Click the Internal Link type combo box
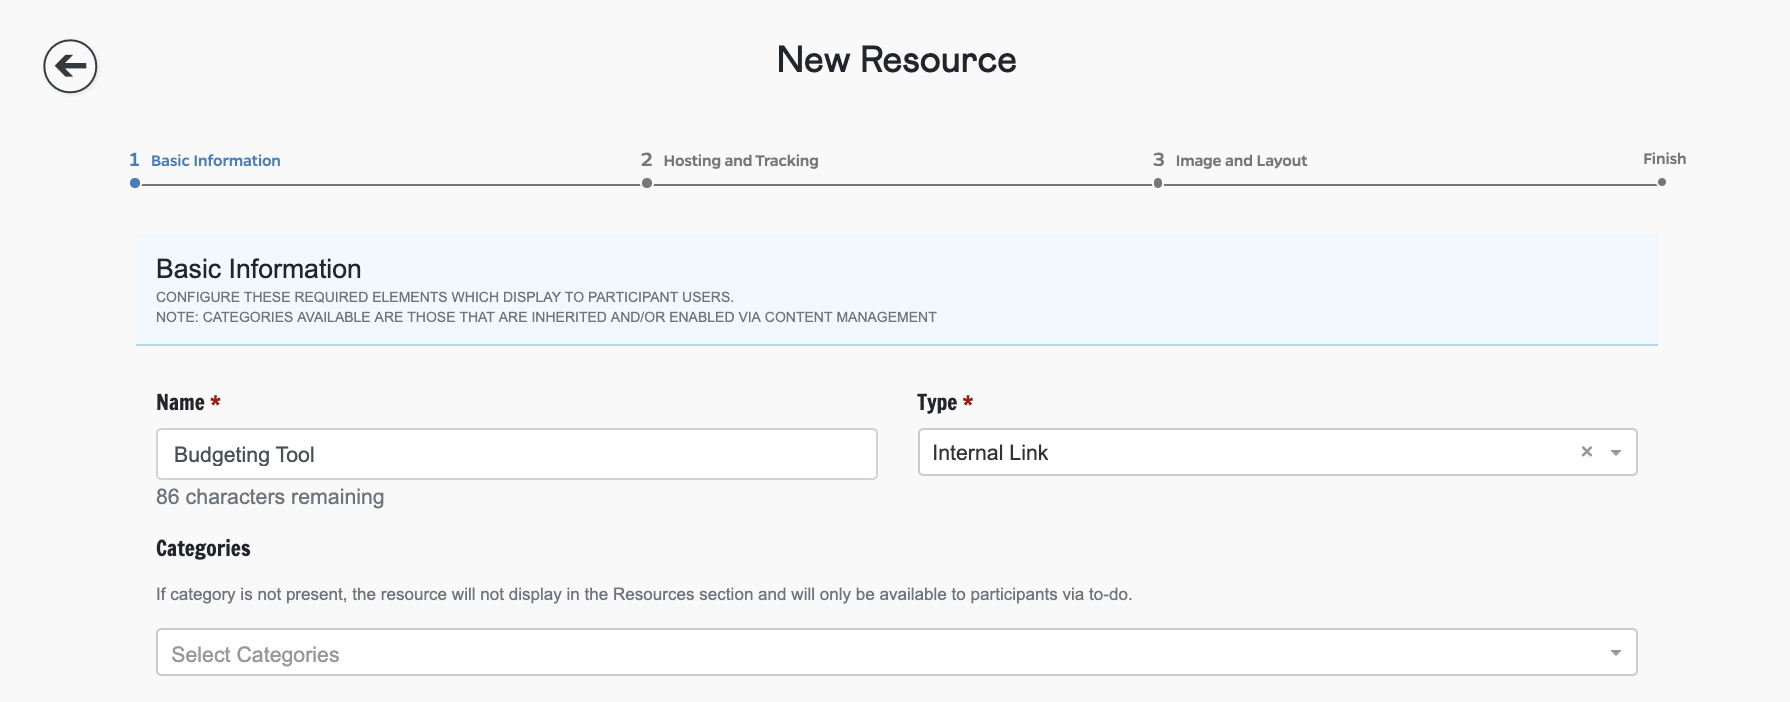 click(x=1240, y=453)
